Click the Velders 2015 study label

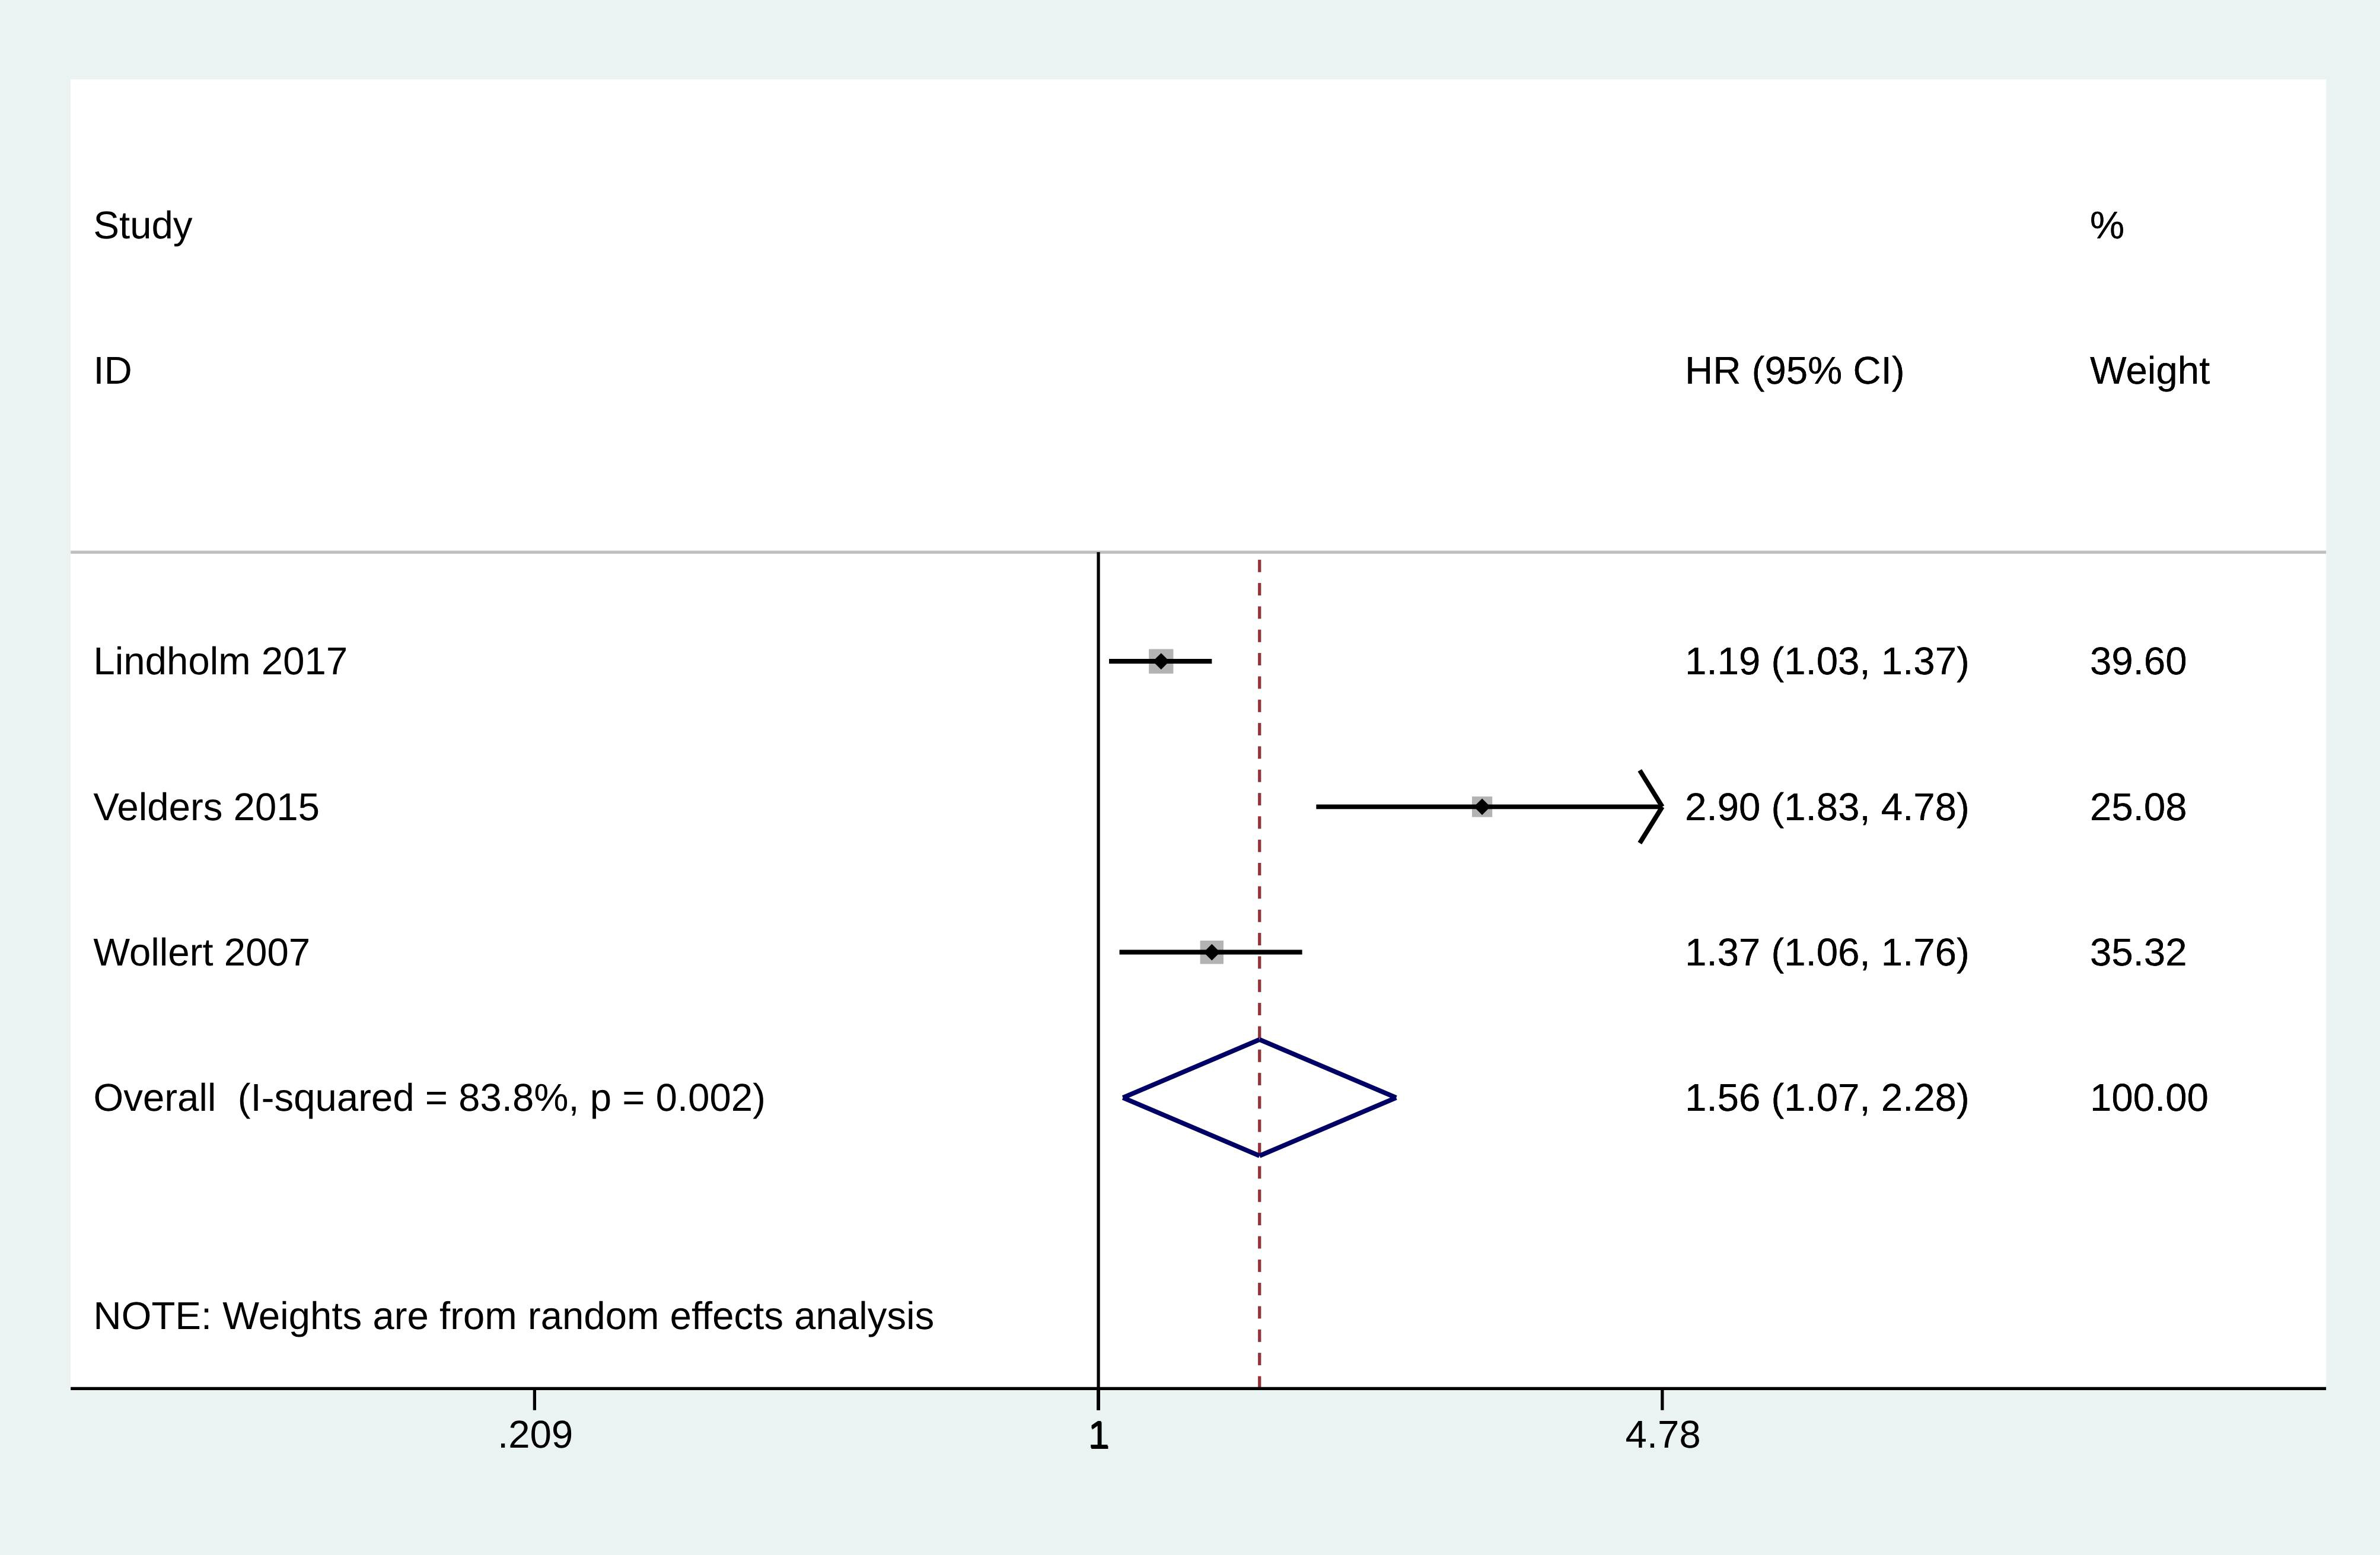point(206,807)
